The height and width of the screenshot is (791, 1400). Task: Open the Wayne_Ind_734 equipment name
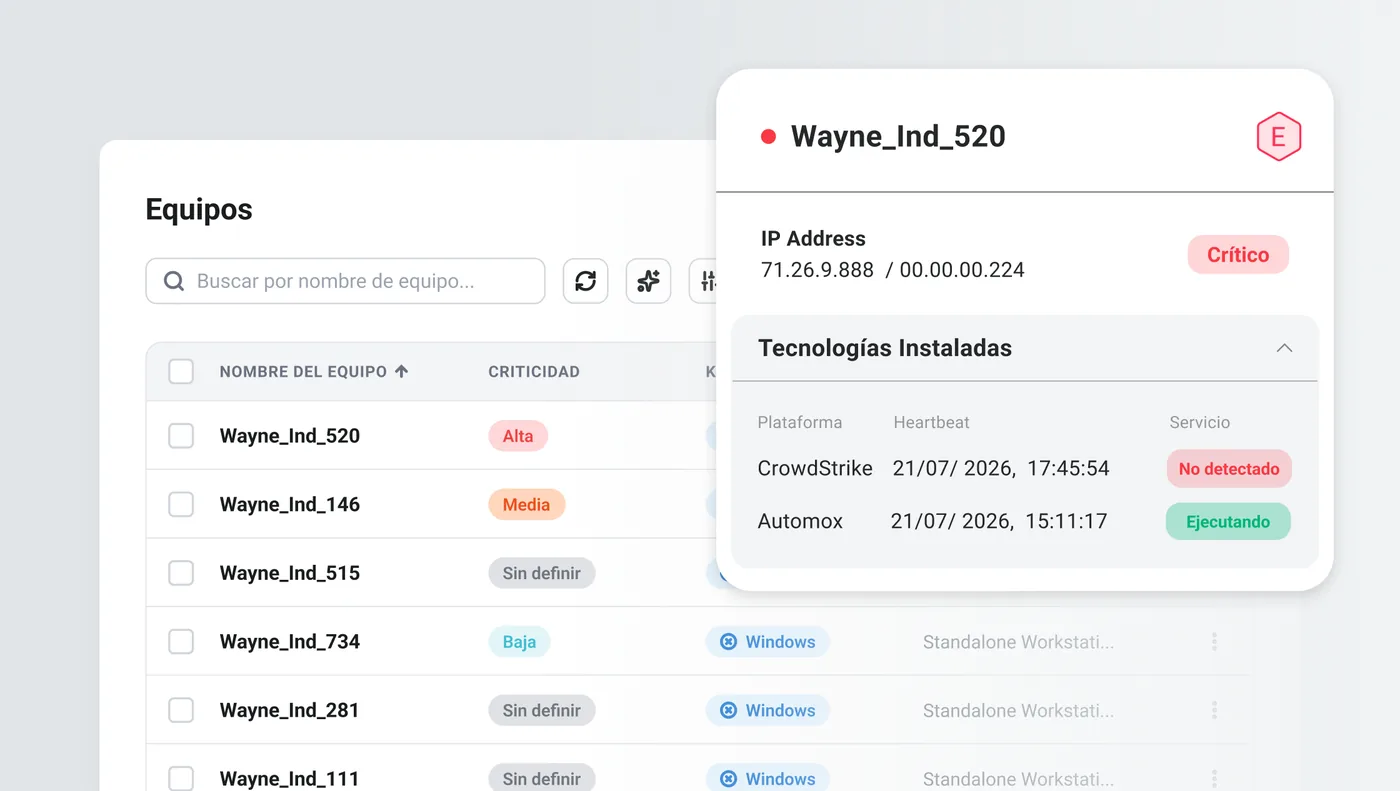pos(290,642)
